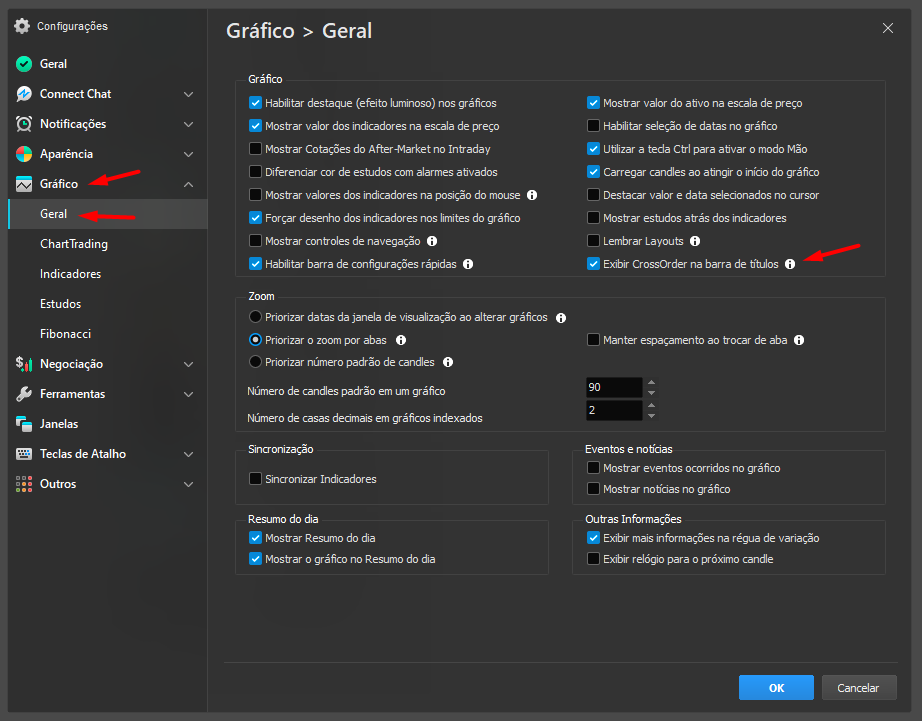The width and height of the screenshot is (922, 721).
Task: Close the Configurações dialog with X
Action: point(888,28)
